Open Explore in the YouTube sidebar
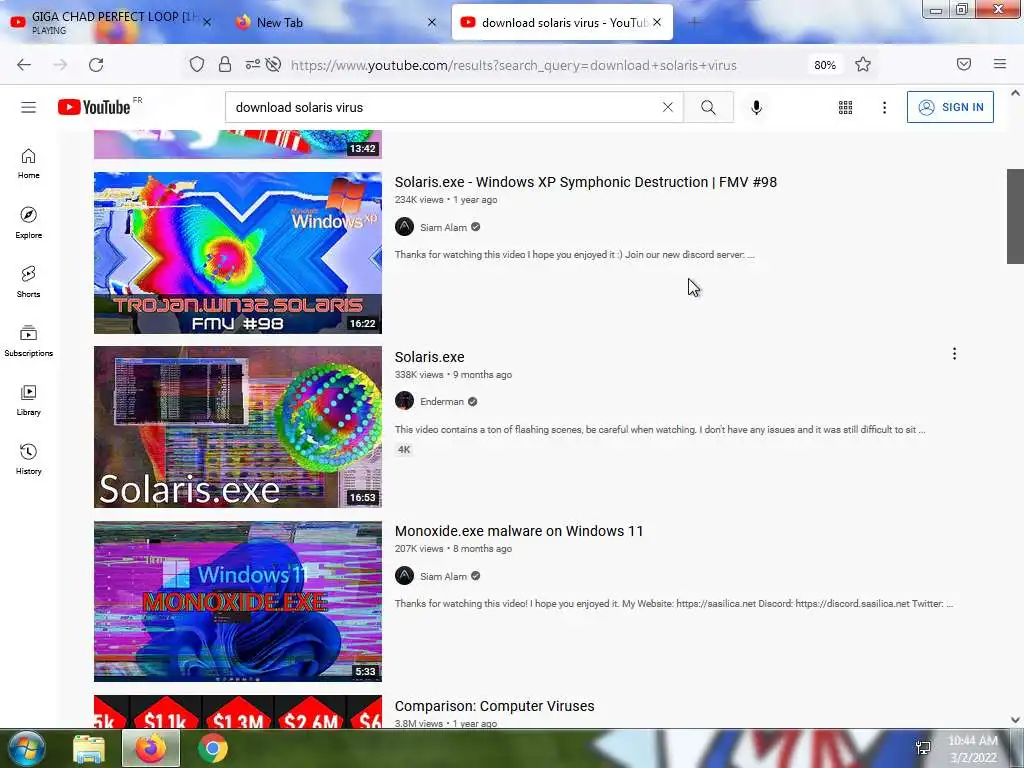The image size is (1024, 768). pos(28,223)
